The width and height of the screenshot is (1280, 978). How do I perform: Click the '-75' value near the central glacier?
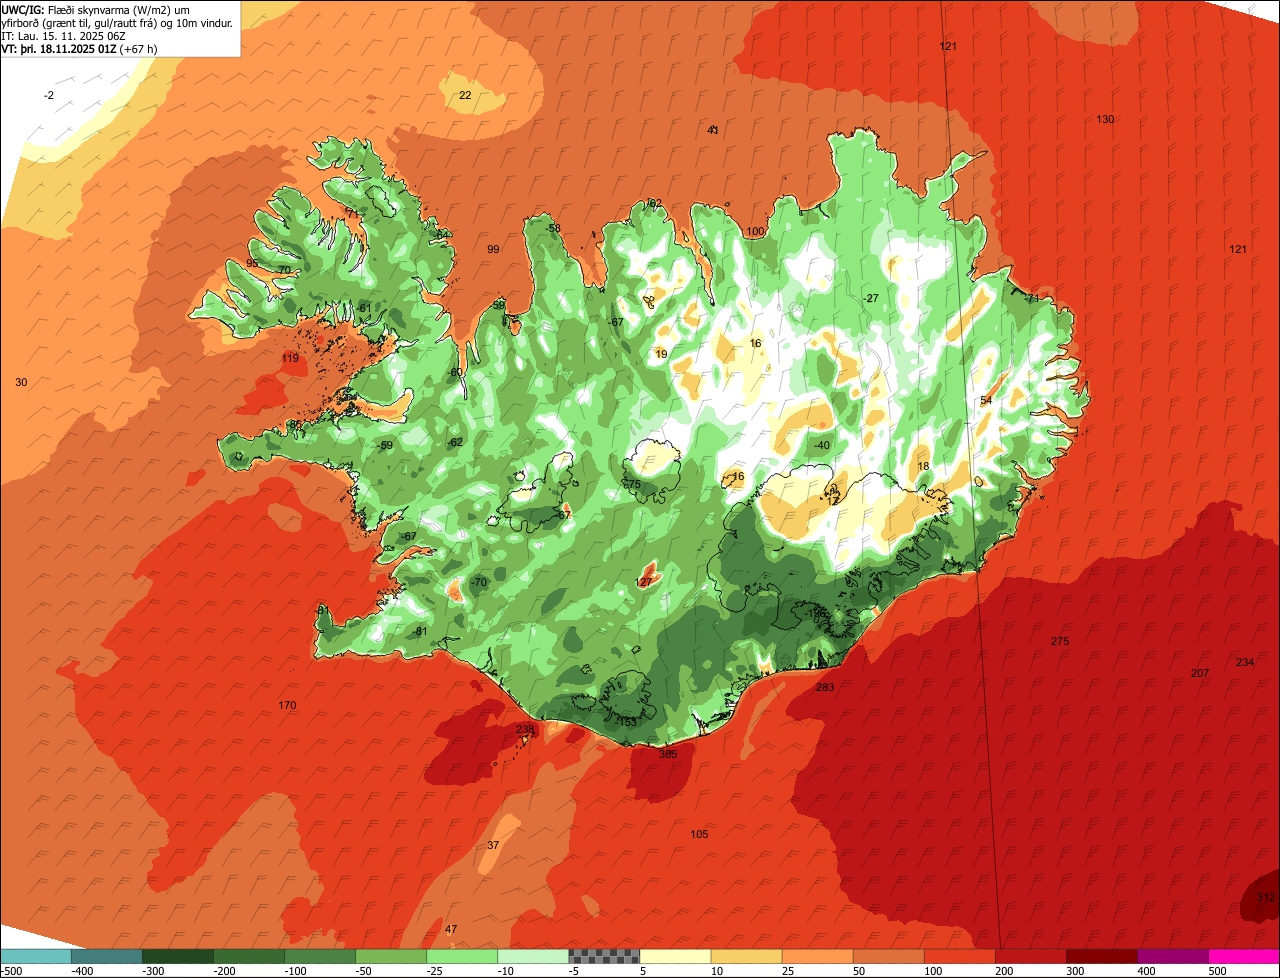tap(632, 484)
